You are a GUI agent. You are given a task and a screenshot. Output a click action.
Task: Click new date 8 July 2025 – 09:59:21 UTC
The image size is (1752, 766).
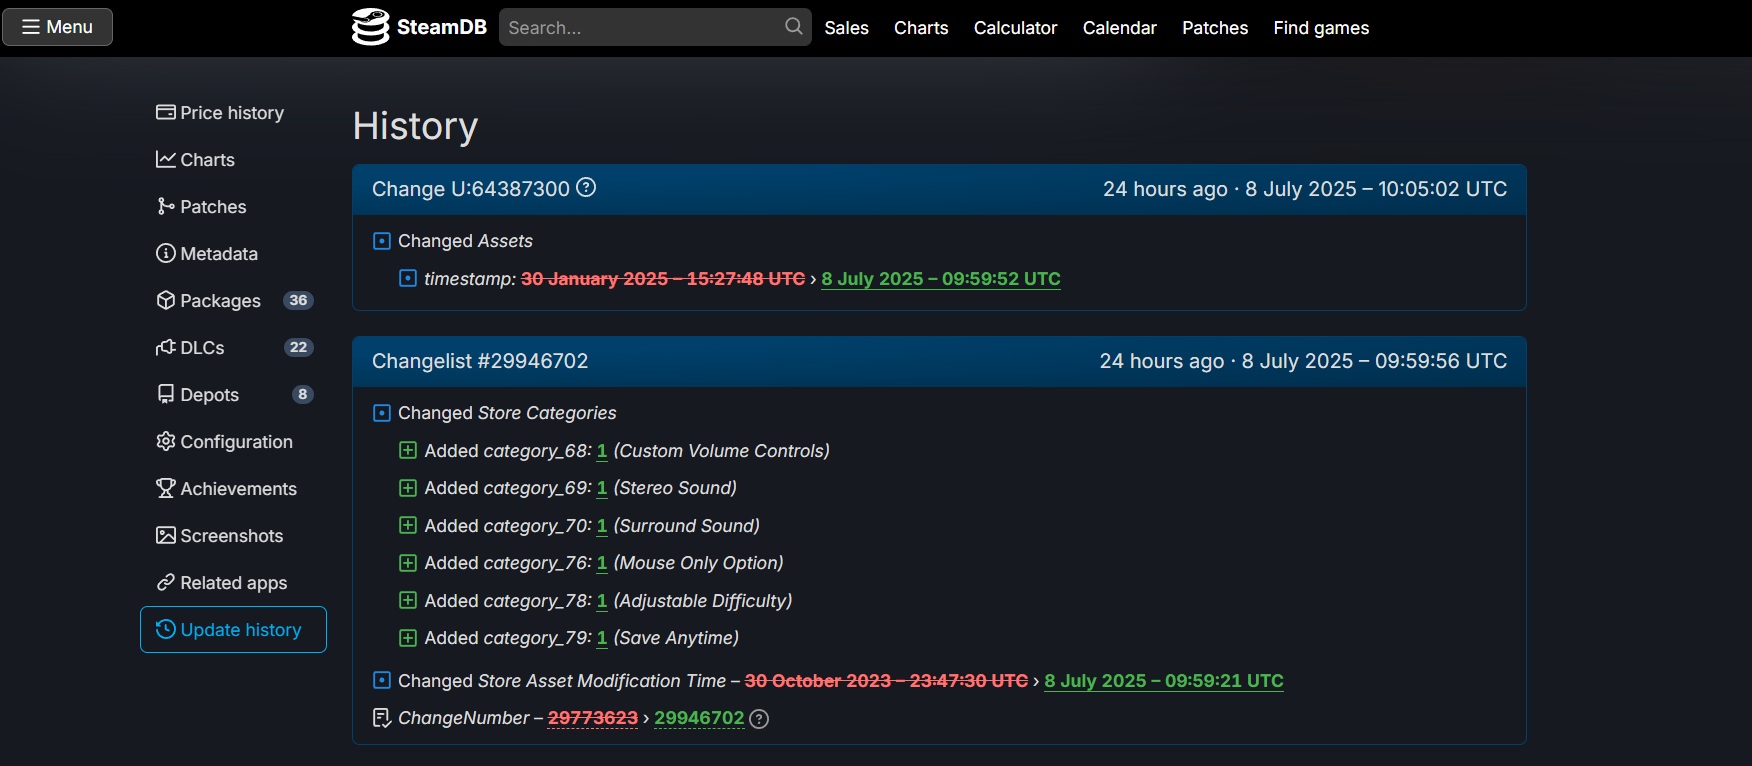coord(1164,681)
